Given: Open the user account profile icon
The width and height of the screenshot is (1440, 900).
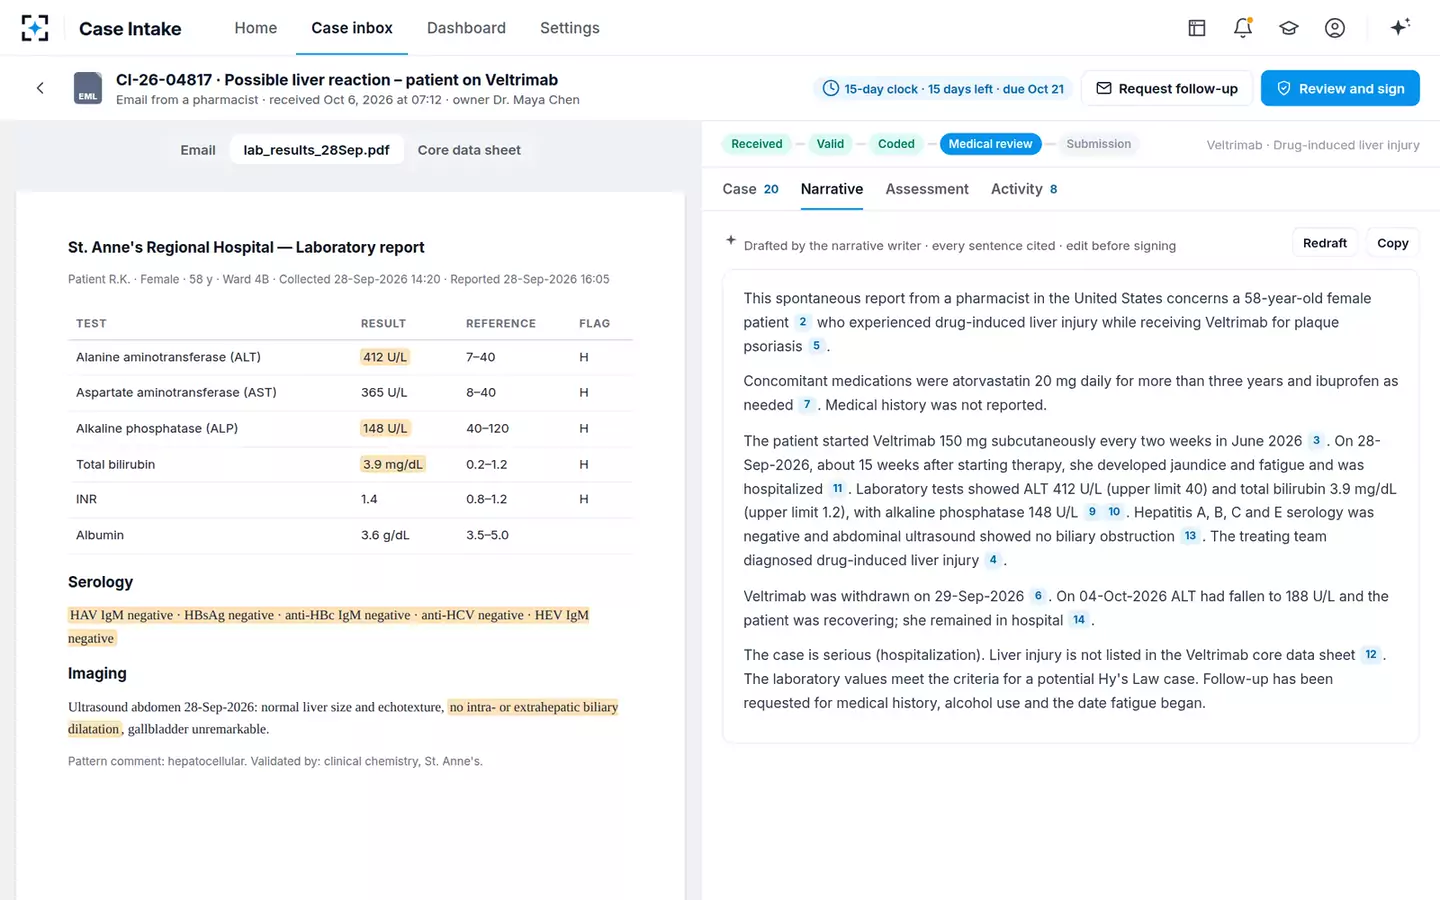Looking at the screenshot, I should coord(1335,28).
